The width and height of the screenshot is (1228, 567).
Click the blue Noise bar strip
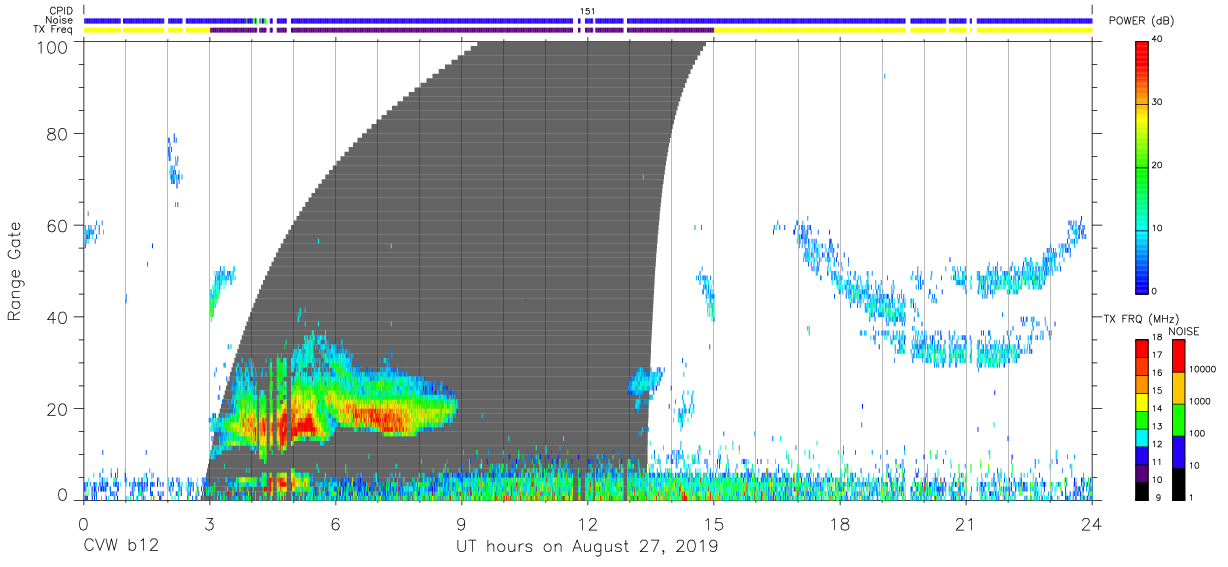click(588, 20)
